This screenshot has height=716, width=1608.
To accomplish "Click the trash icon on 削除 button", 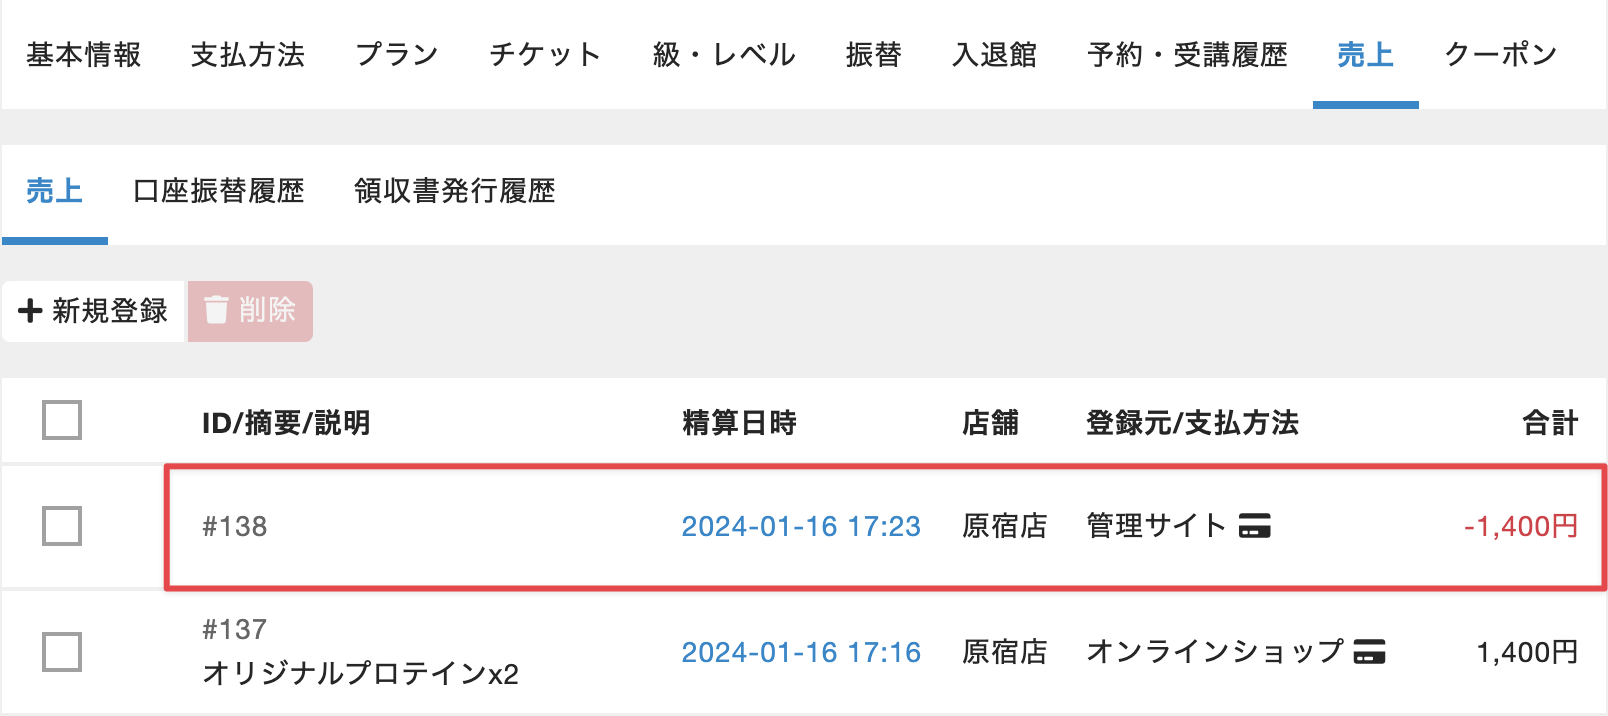I will point(216,310).
